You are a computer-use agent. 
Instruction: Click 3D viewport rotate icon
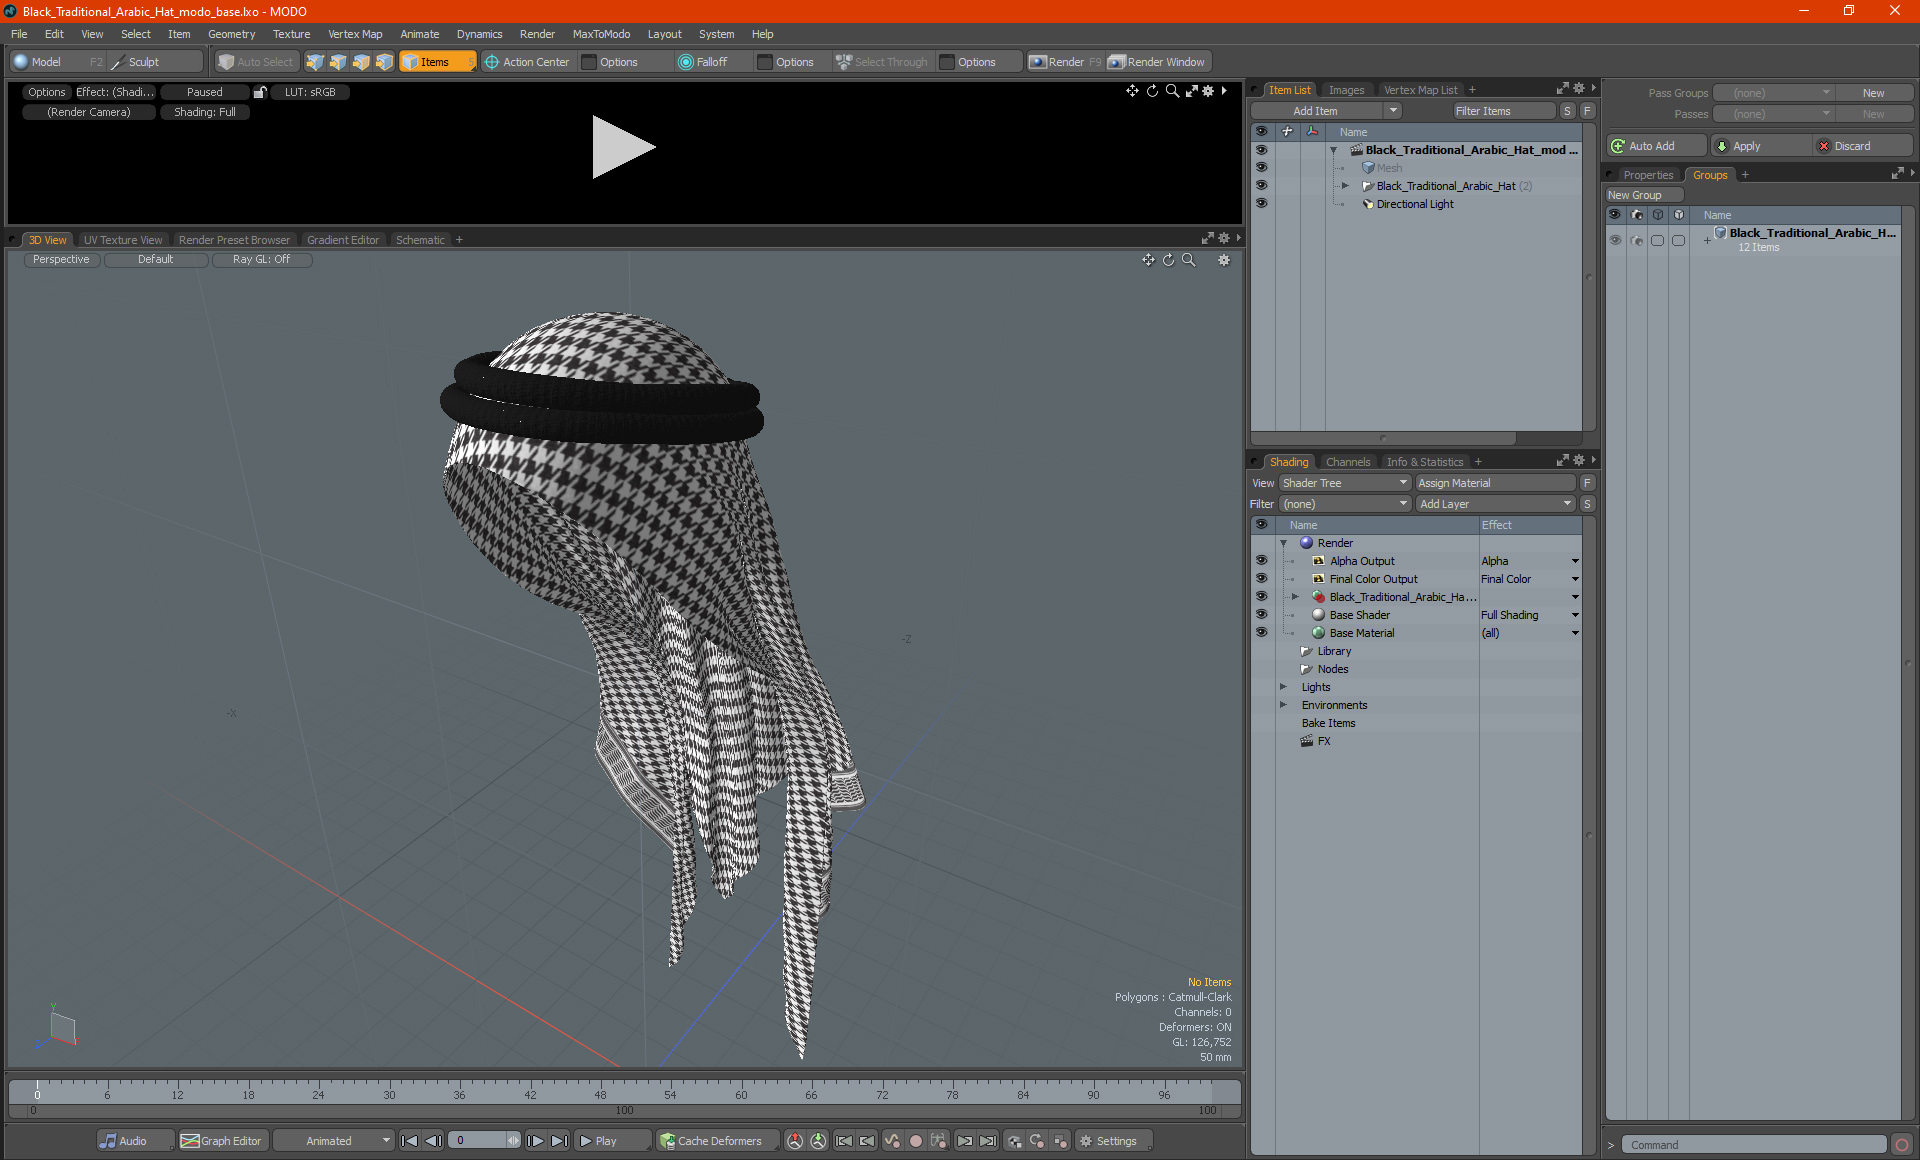(1168, 260)
